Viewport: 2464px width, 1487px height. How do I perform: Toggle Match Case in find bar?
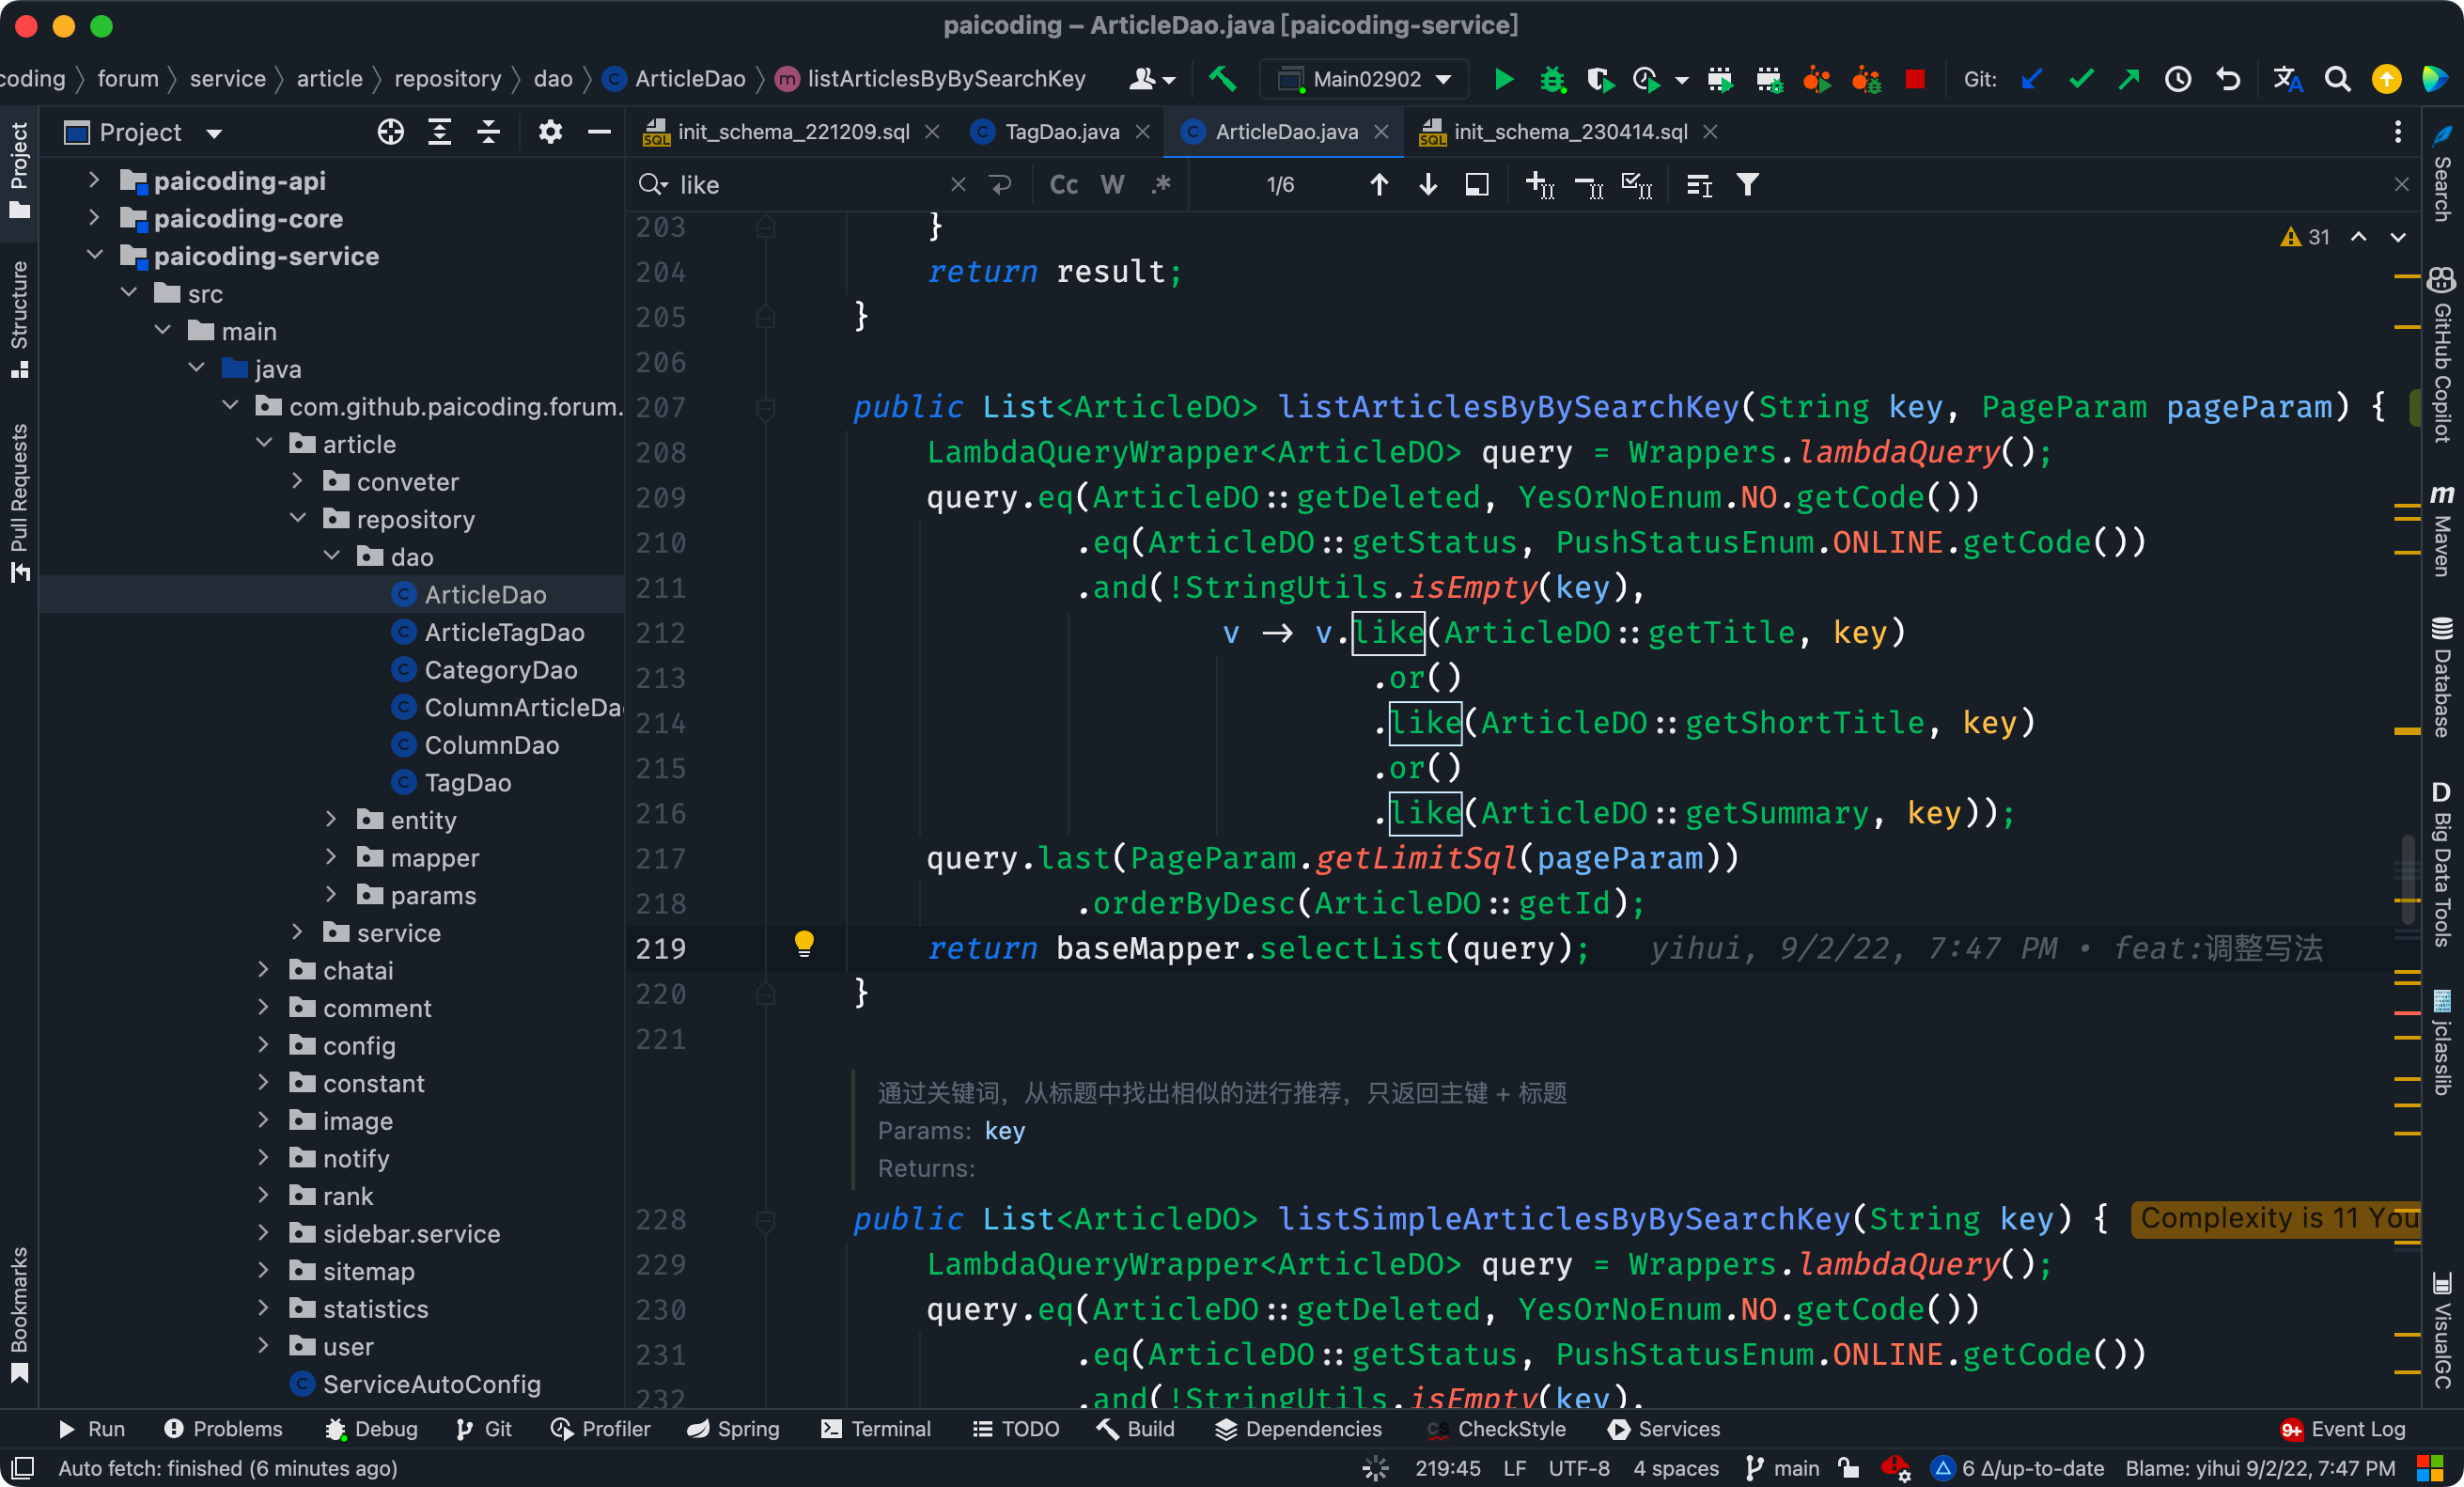[x=1063, y=185]
